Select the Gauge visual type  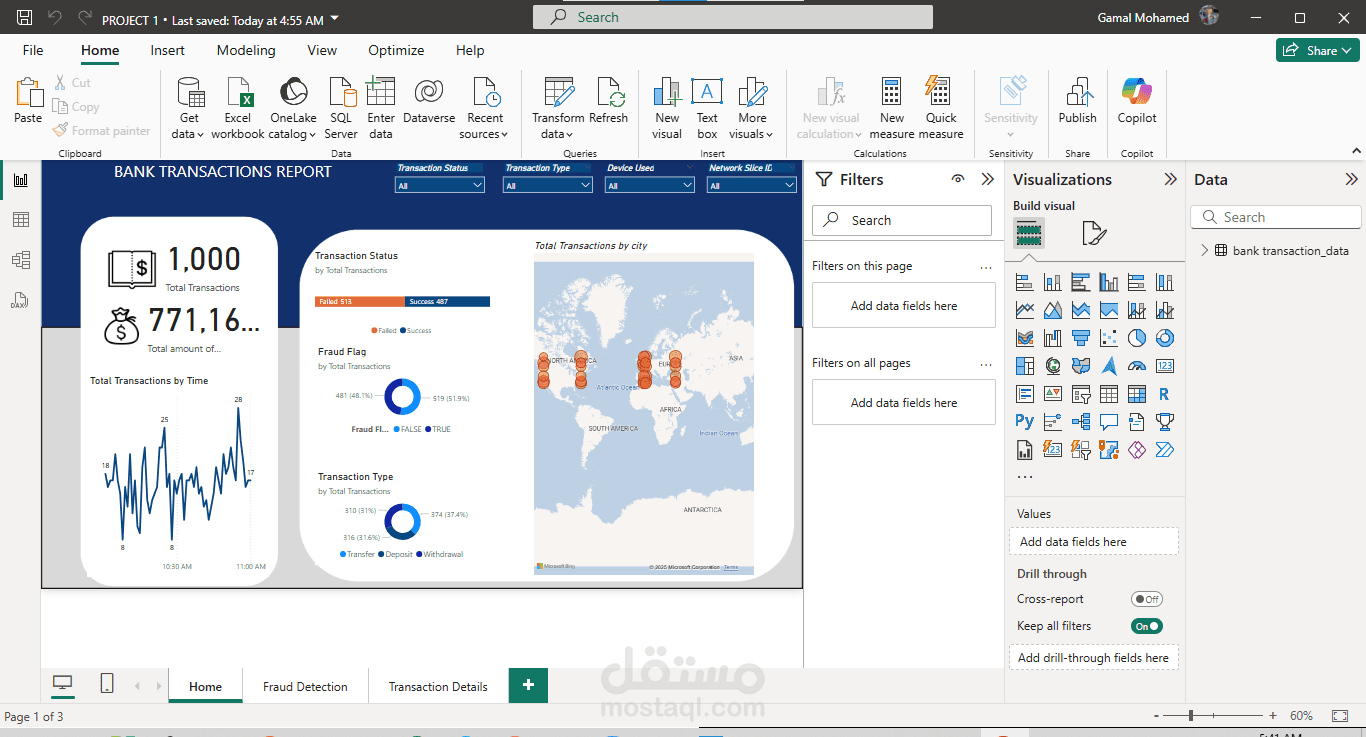coord(1136,366)
